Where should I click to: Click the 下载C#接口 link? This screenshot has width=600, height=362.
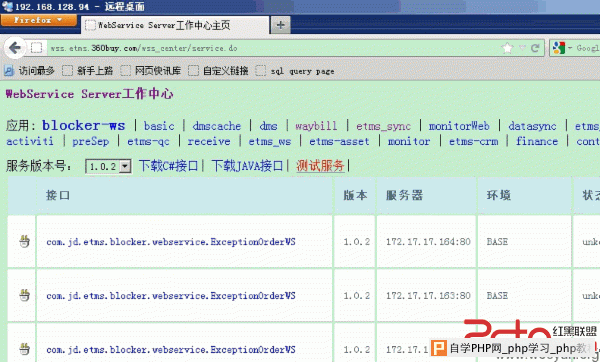point(168,166)
